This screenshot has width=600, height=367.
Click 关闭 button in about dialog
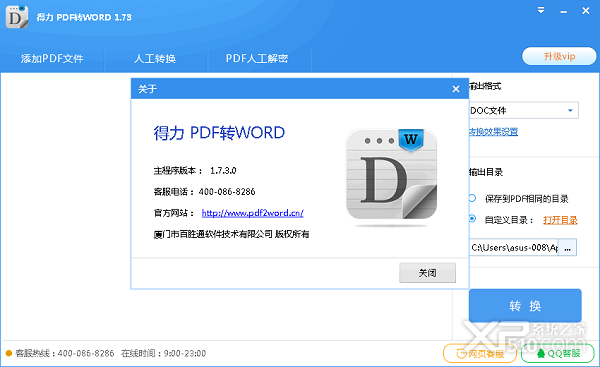[x=427, y=272]
